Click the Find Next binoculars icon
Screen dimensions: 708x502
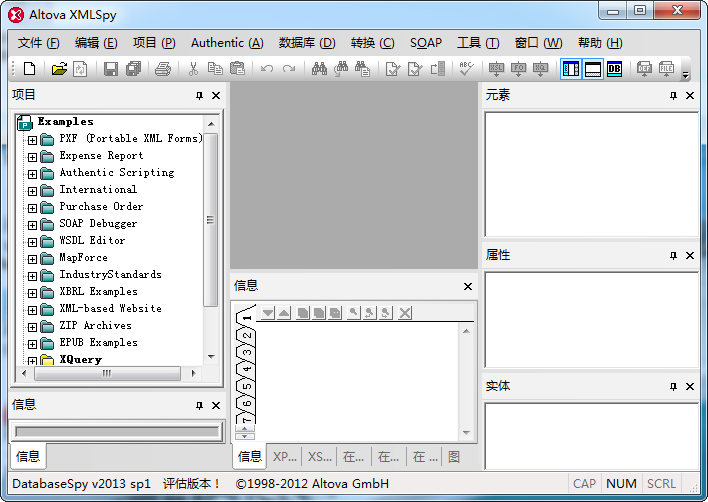coord(341,69)
